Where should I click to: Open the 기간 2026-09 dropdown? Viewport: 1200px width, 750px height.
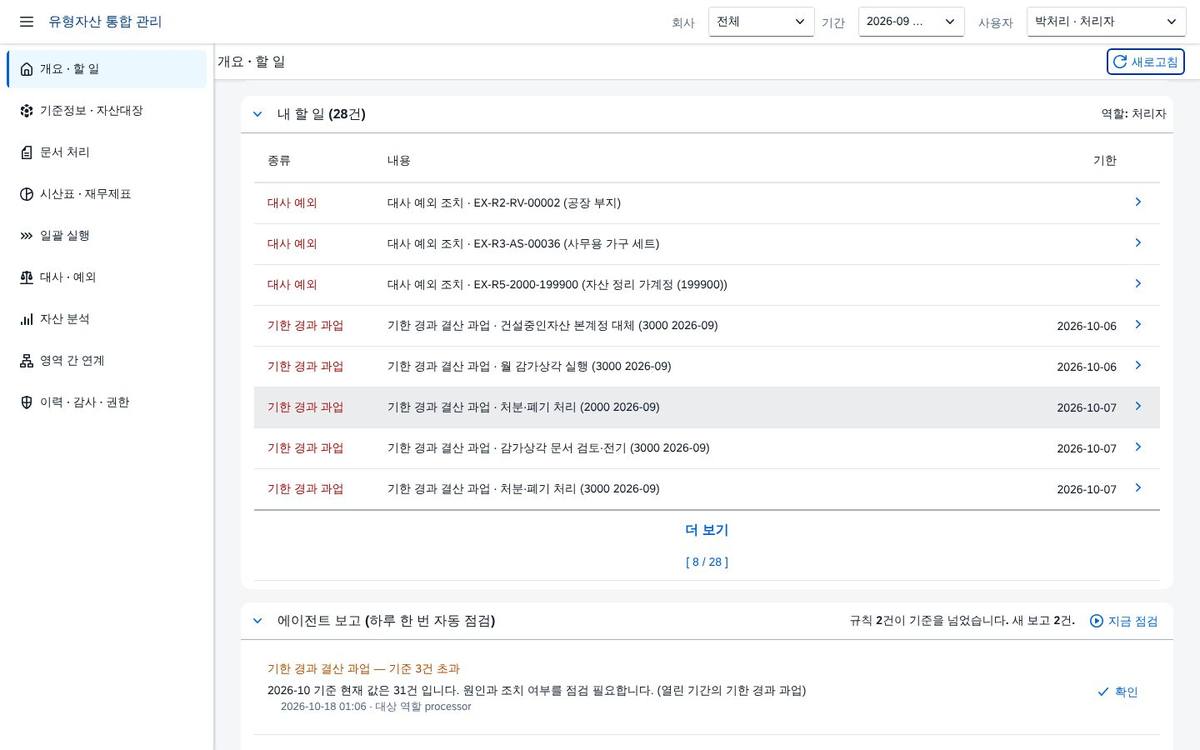click(911, 22)
